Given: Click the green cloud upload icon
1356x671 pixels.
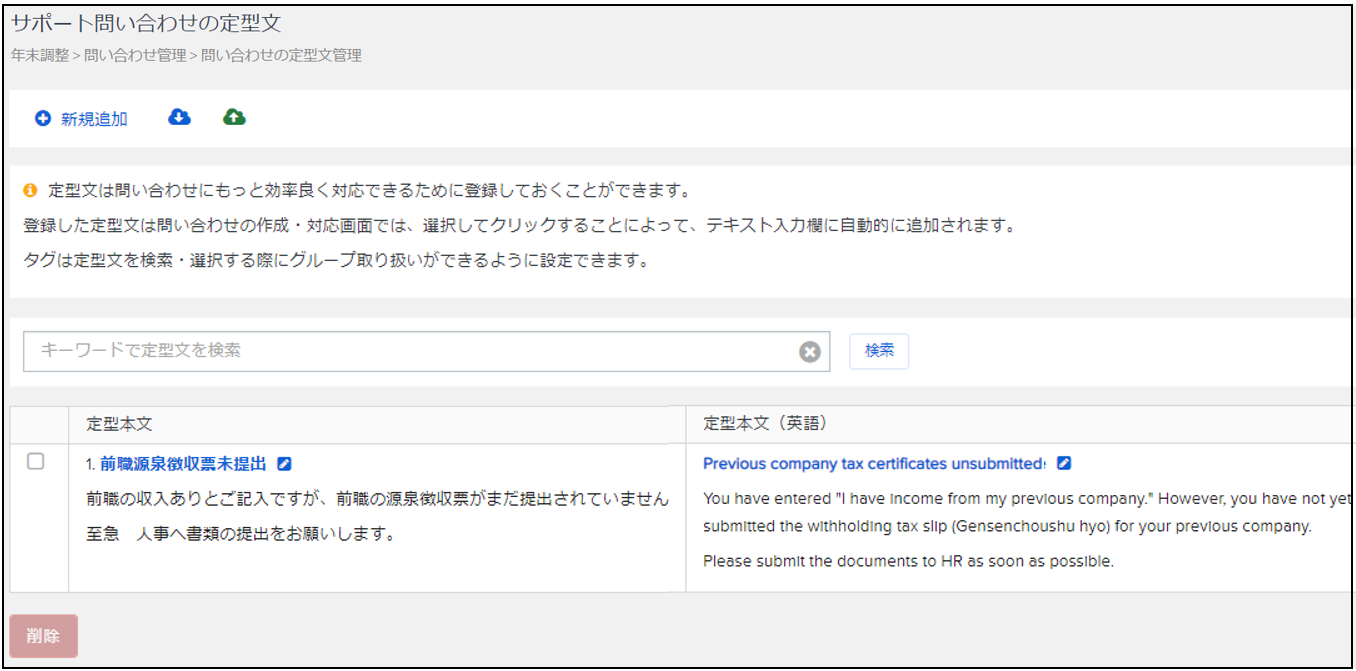Looking at the screenshot, I should pos(234,118).
